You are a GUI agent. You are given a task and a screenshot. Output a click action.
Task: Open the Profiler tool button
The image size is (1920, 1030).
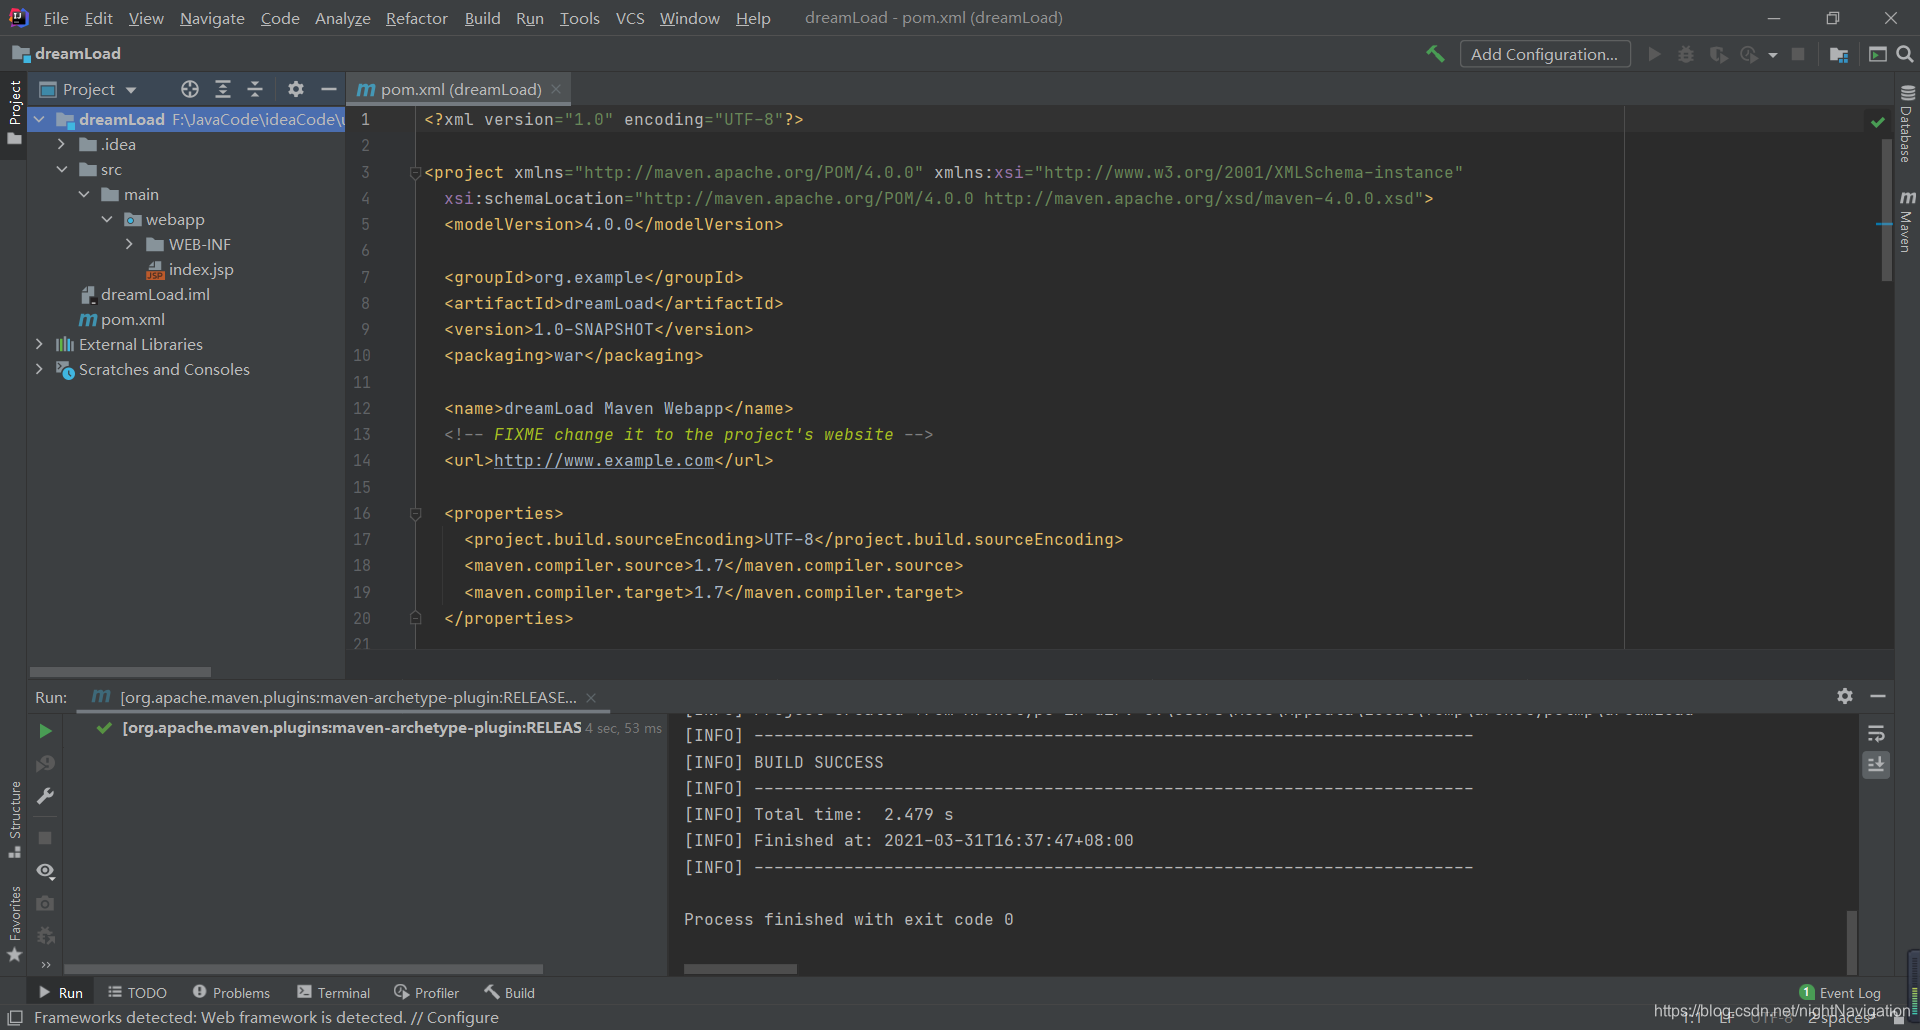coord(427,993)
